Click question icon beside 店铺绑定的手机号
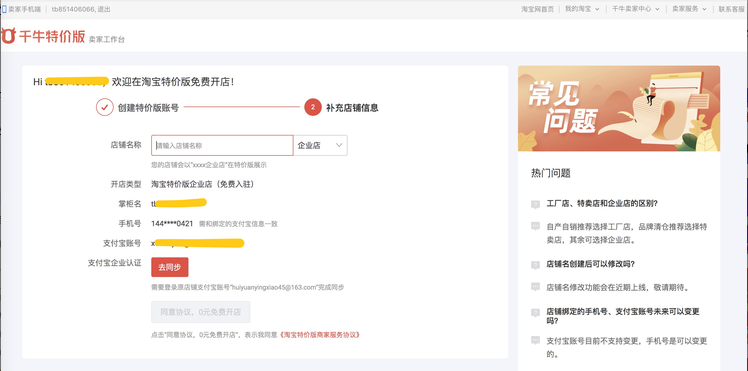748x371 pixels. coord(535,313)
